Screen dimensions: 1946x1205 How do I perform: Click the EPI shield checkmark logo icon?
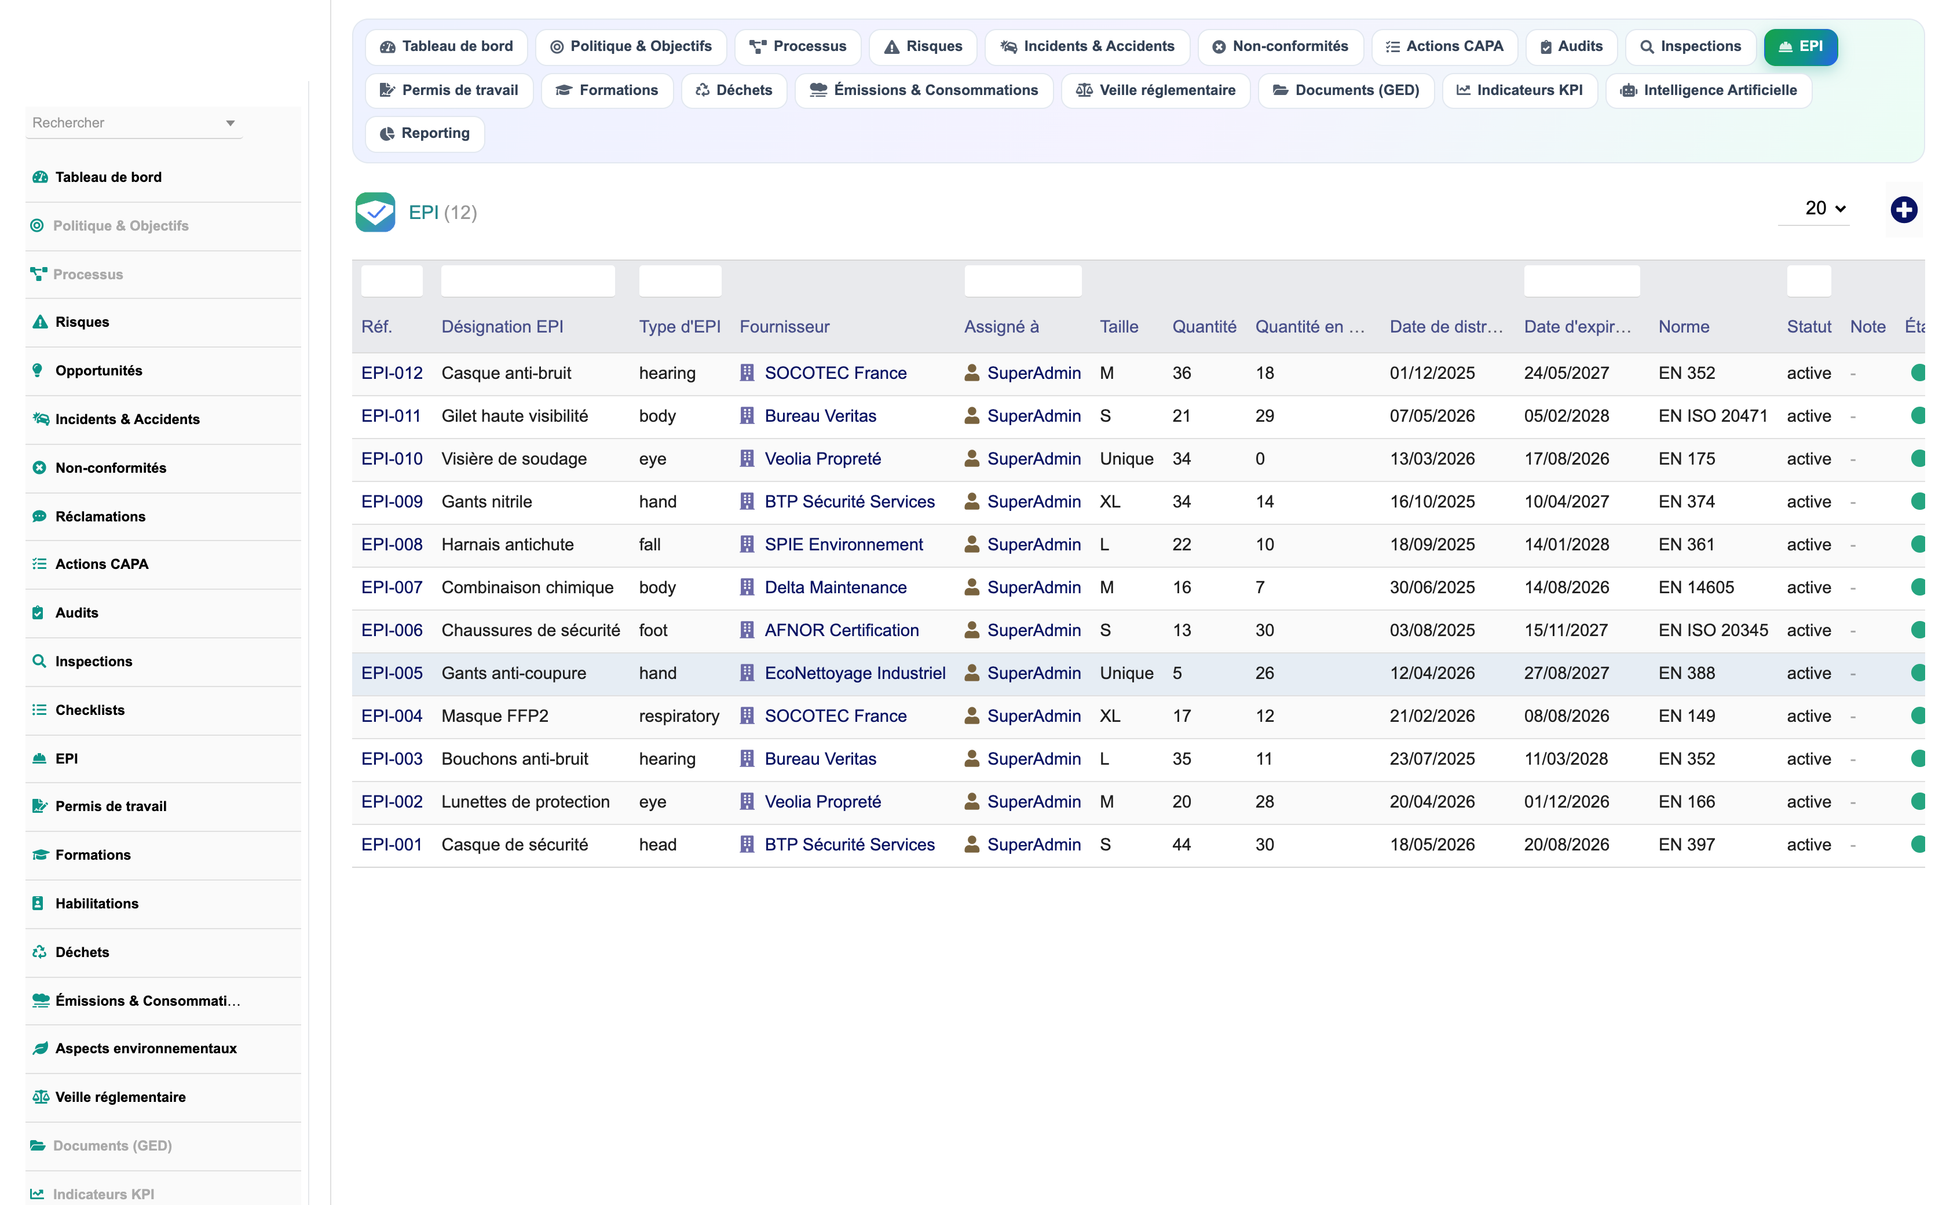tap(375, 212)
